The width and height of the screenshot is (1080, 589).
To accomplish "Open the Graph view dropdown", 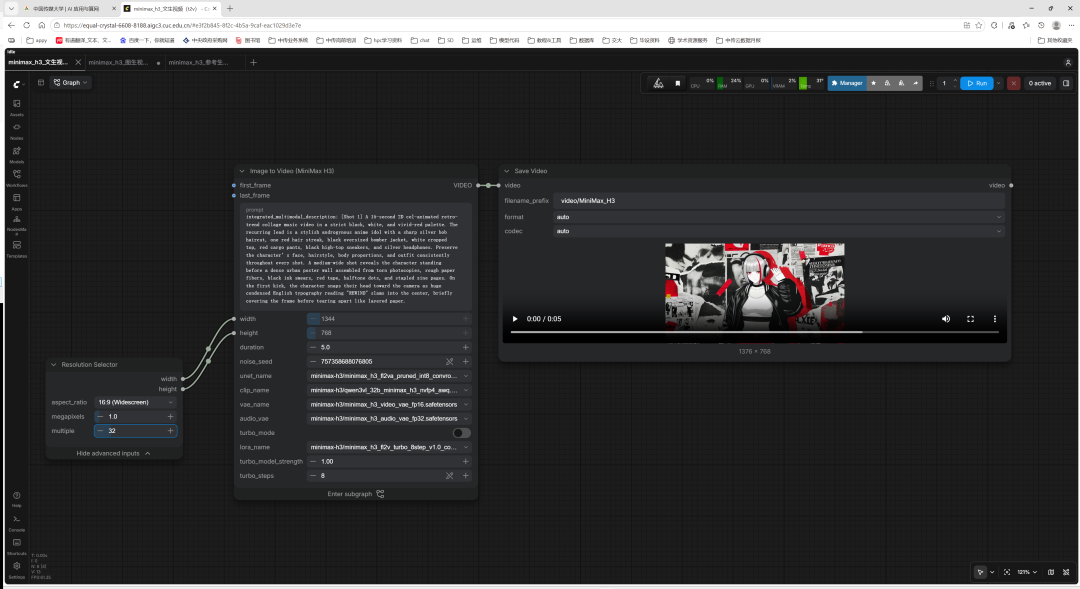I will pos(71,83).
